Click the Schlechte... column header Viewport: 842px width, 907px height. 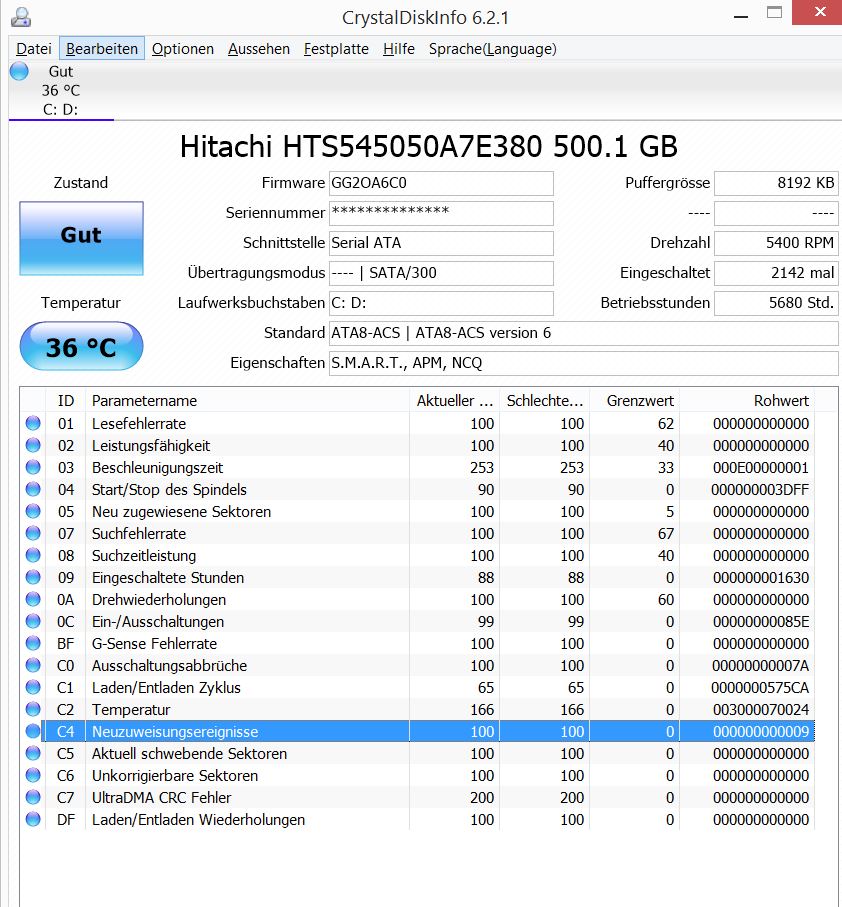[x=545, y=400]
